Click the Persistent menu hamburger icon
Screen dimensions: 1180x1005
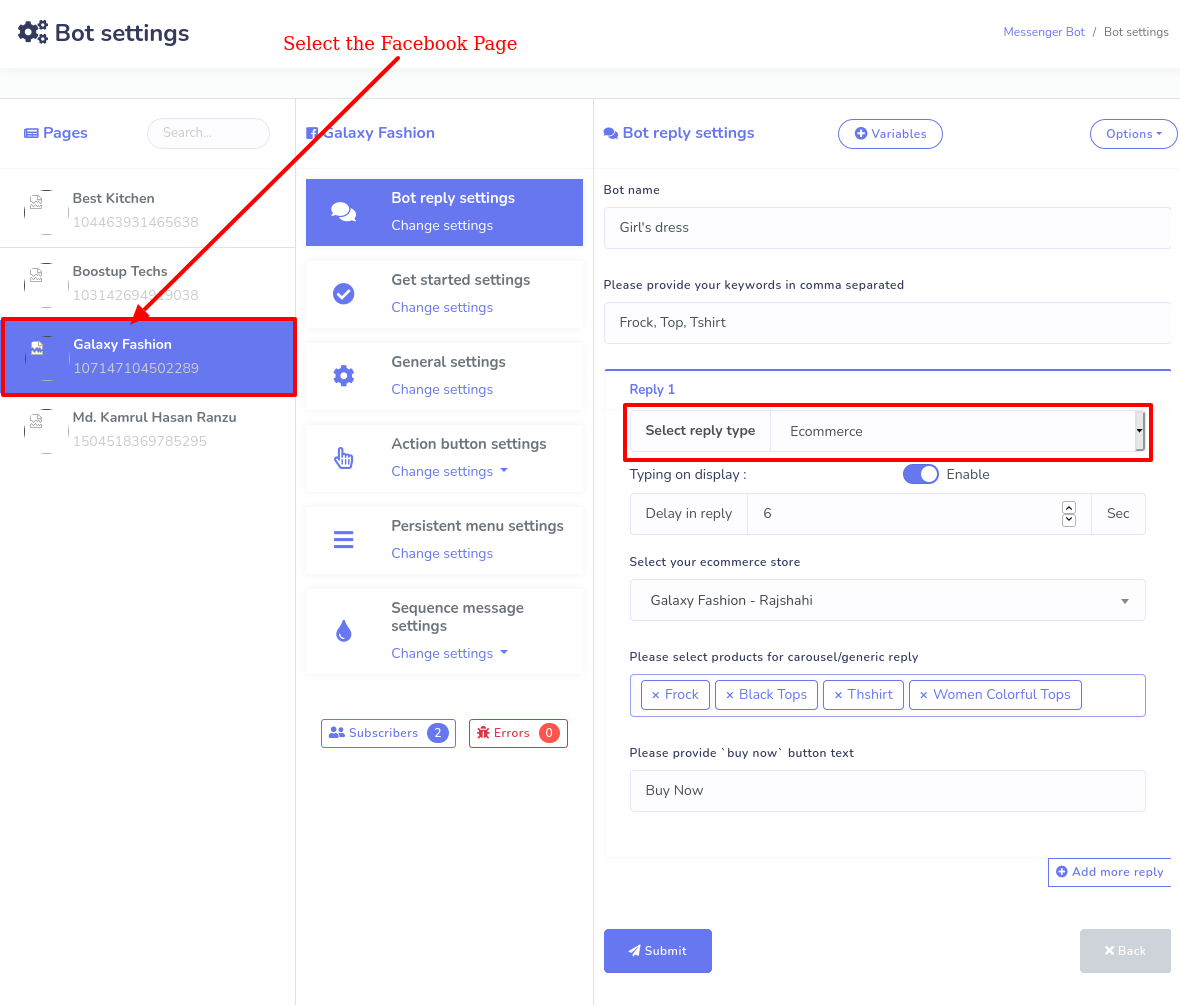click(344, 540)
